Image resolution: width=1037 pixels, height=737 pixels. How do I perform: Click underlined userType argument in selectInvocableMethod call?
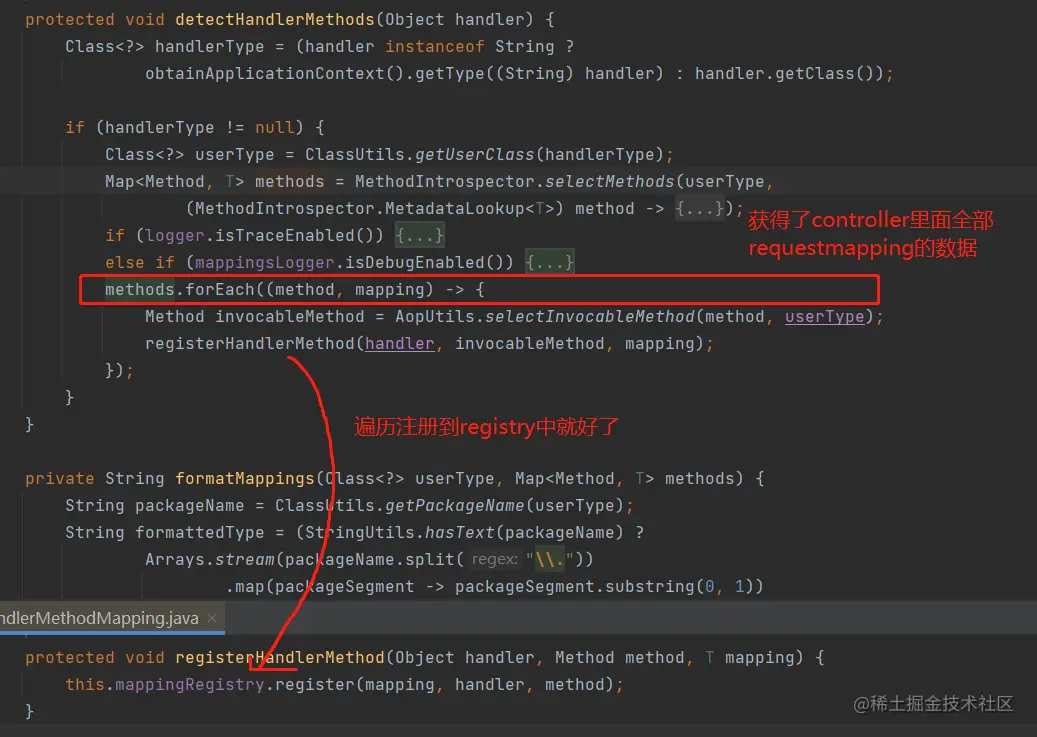[824, 317]
